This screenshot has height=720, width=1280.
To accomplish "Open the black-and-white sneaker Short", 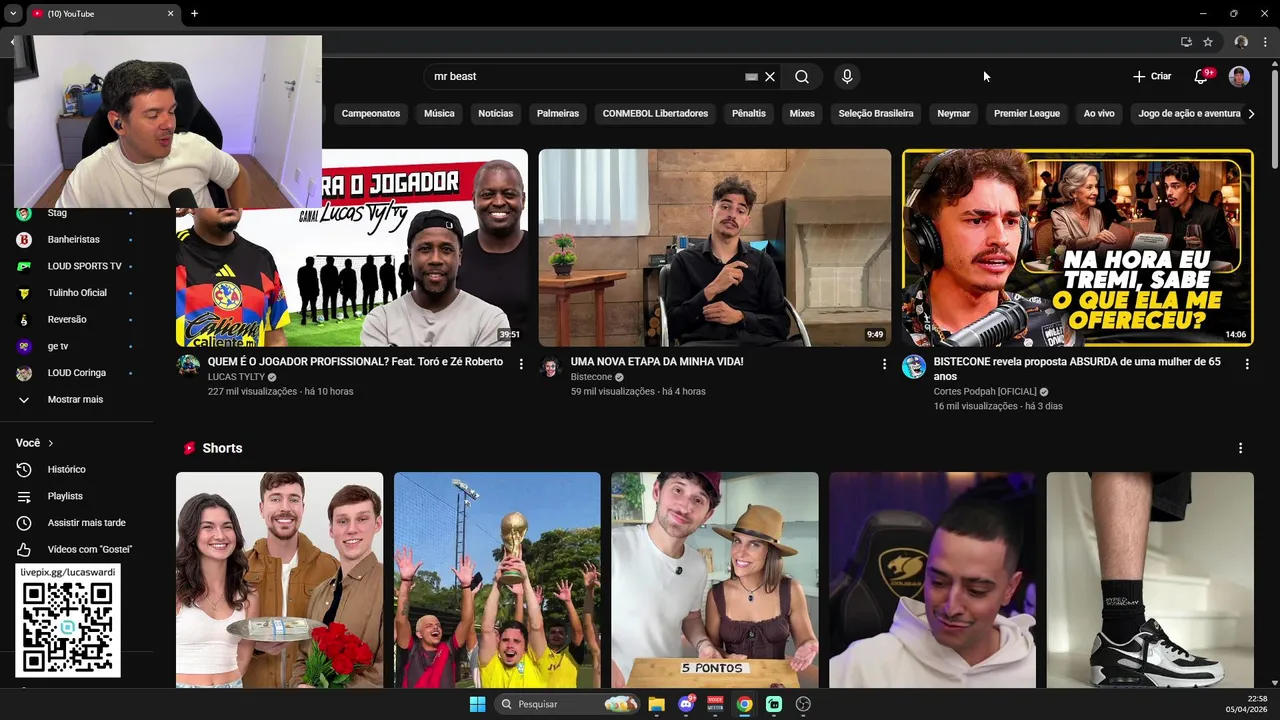I will [1150, 580].
